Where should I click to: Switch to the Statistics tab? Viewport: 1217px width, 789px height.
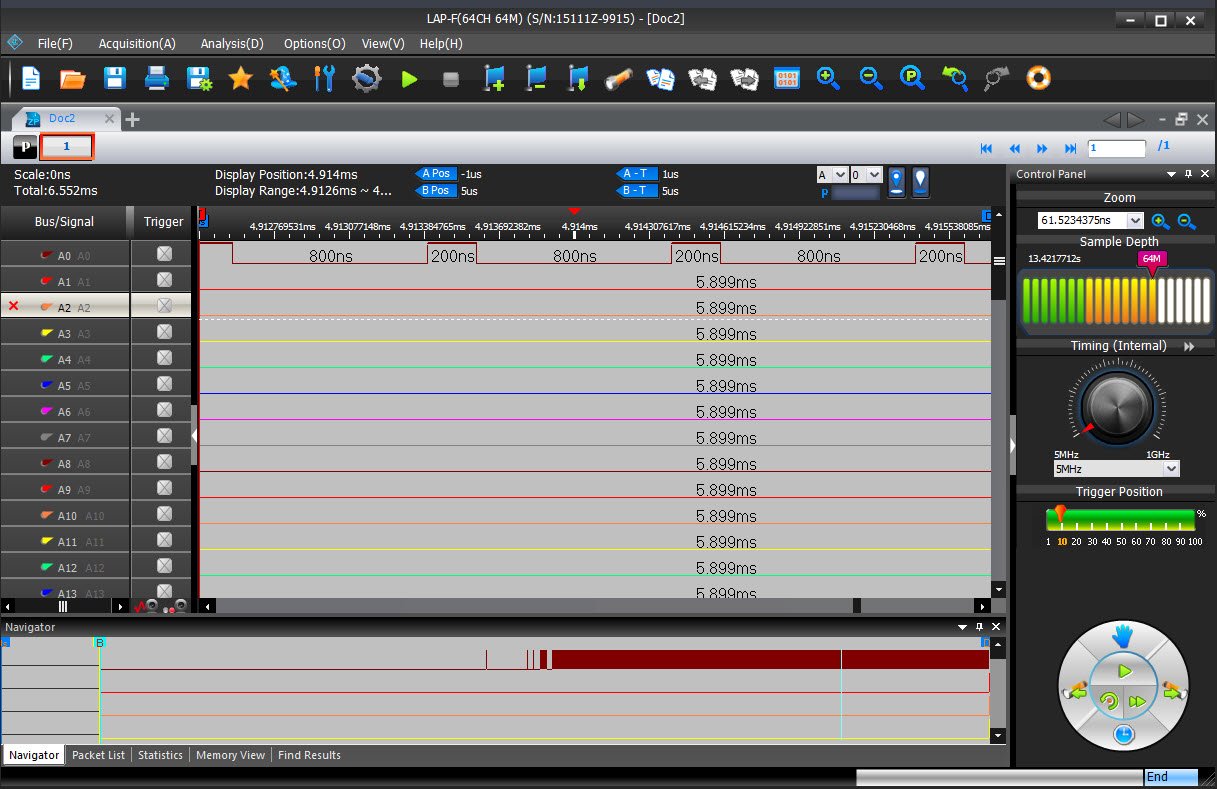tap(160, 755)
